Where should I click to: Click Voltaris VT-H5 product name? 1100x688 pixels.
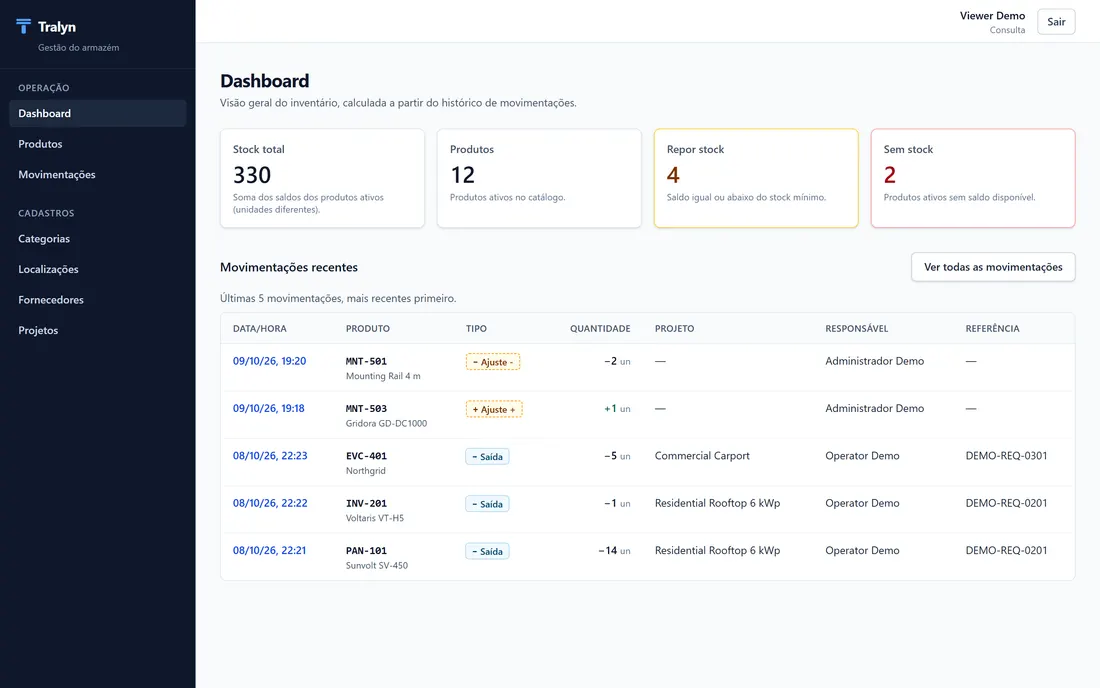coord(375,518)
